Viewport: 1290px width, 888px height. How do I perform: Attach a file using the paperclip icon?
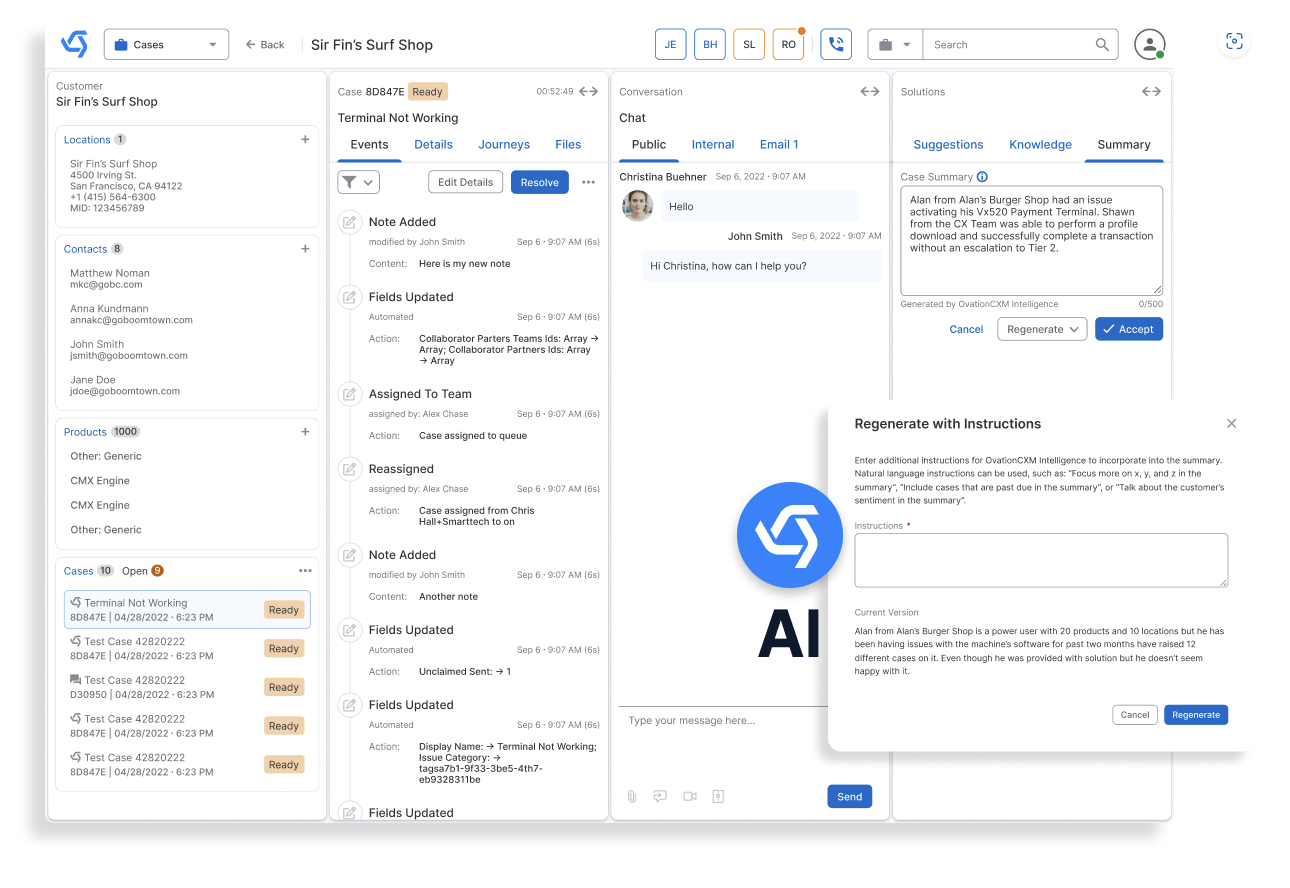[631, 796]
